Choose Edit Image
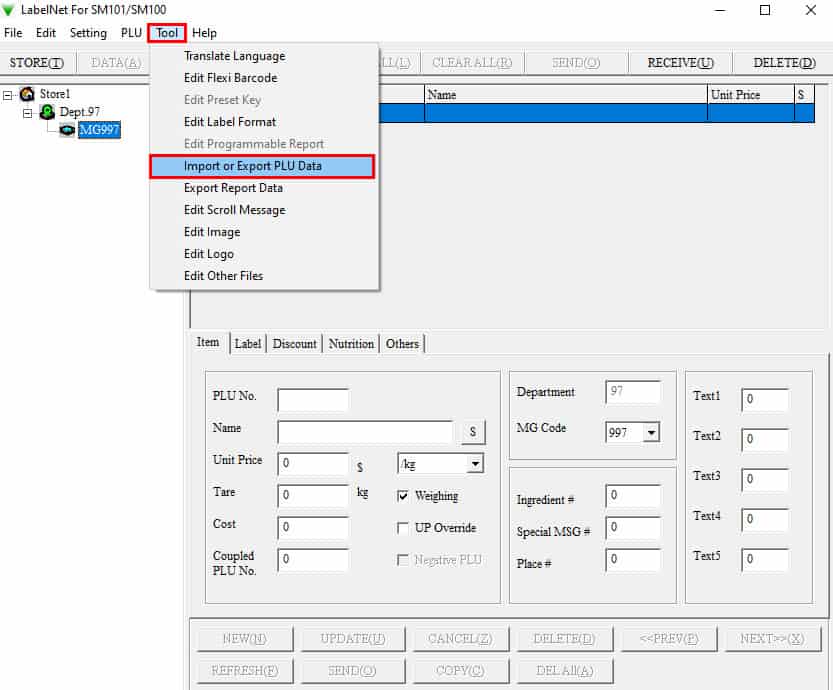The image size is (833, 690). point(265,232)
